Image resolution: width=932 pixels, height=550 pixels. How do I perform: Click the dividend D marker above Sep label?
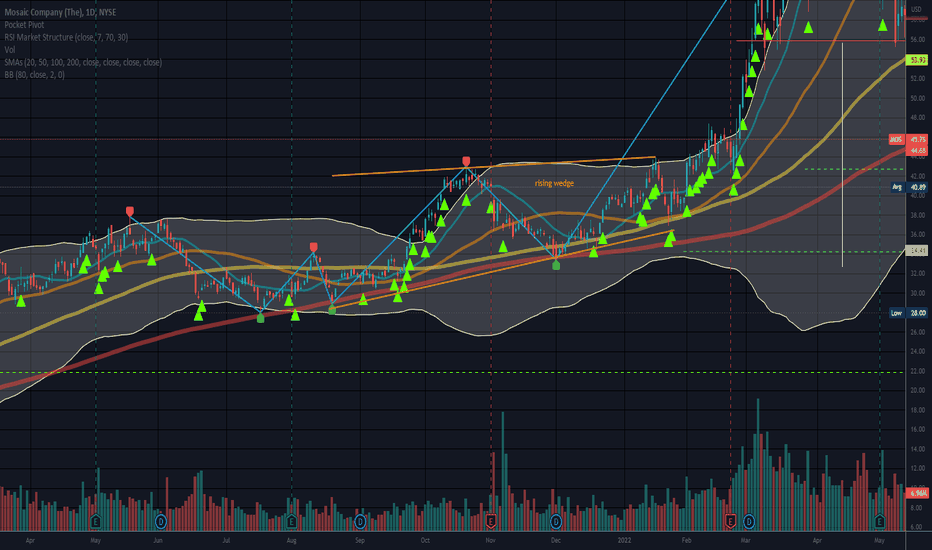360,521
